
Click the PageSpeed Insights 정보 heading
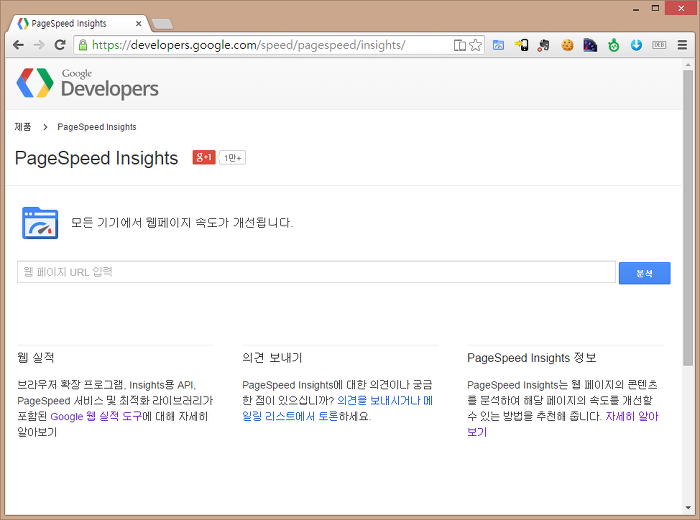point(532,358)
